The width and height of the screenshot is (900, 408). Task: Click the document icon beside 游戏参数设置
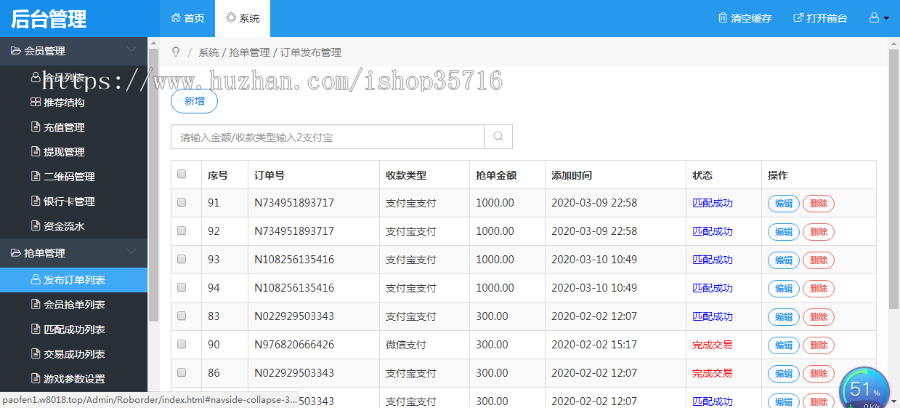click(35, 378)
